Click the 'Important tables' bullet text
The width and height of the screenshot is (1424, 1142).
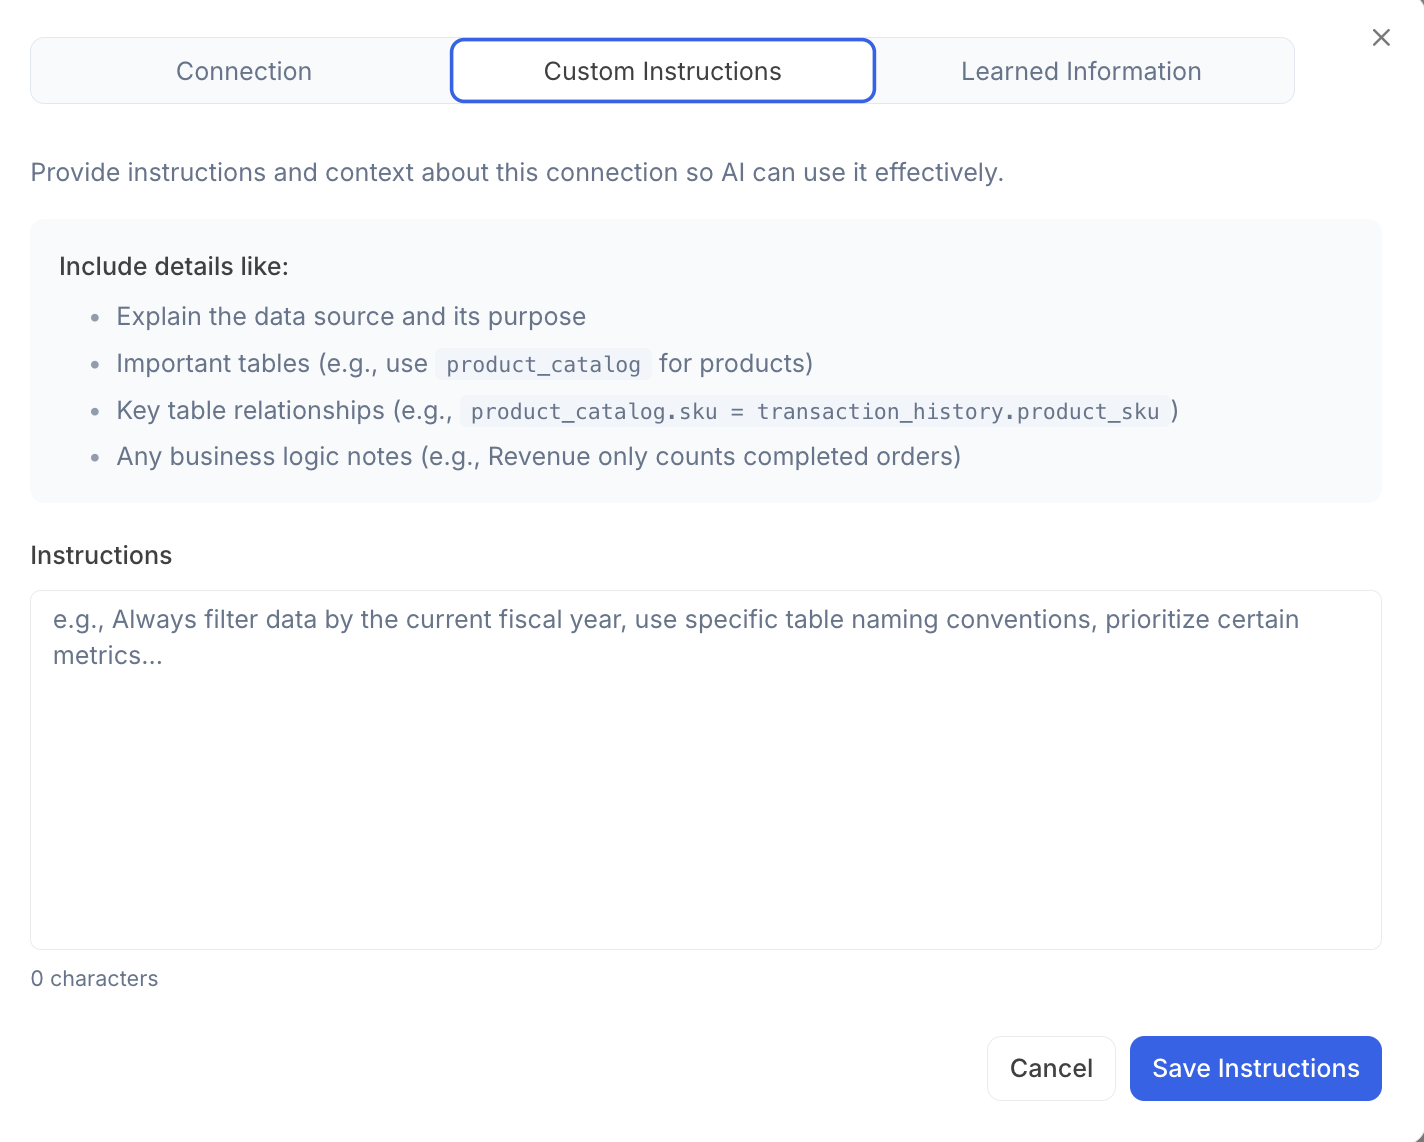[271, 363]
